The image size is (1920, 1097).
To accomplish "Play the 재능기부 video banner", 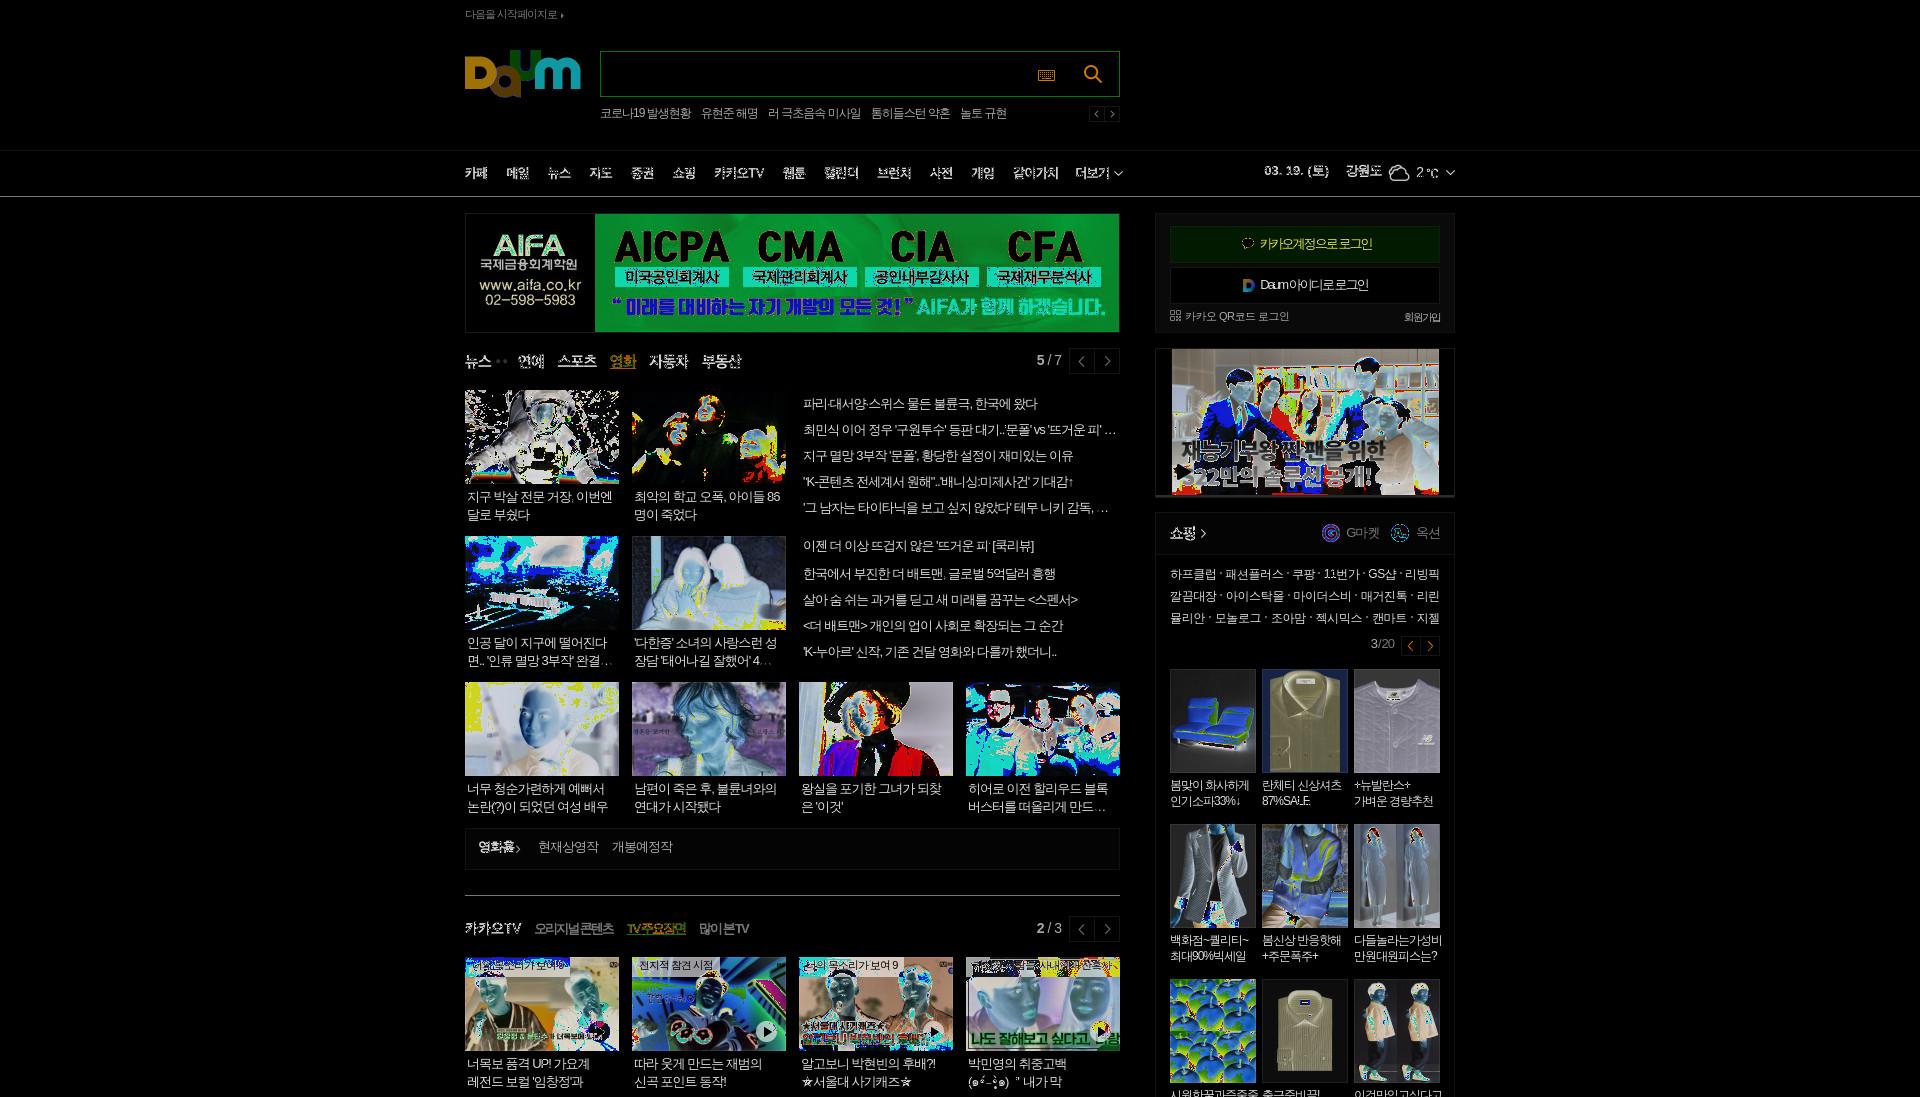I will click(1305, 421).
